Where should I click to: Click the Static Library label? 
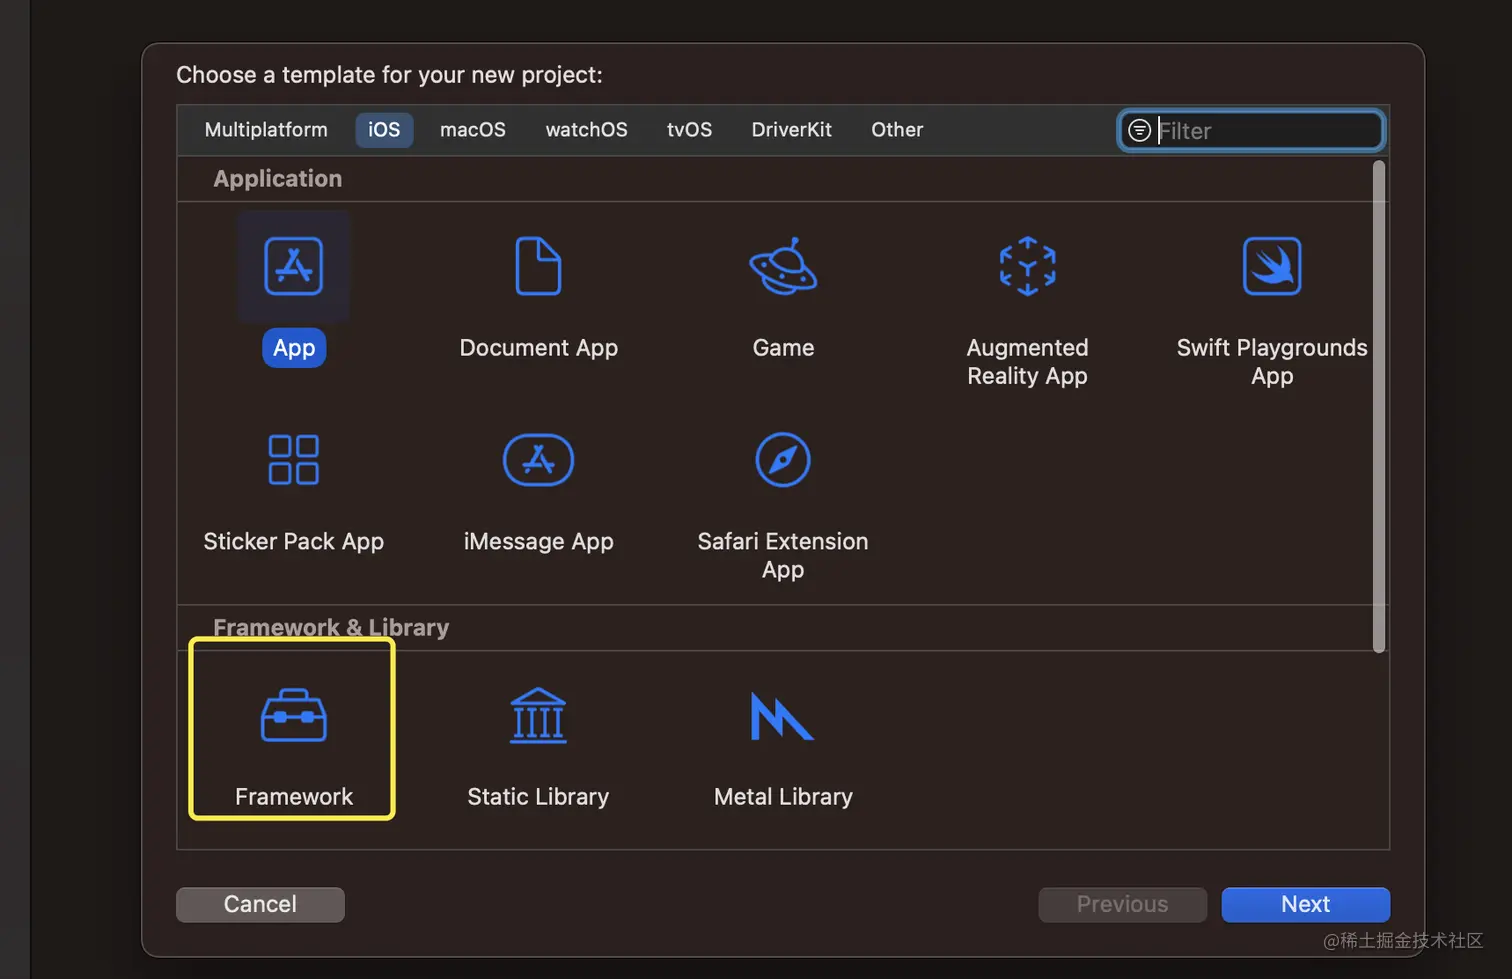[538, 797]
